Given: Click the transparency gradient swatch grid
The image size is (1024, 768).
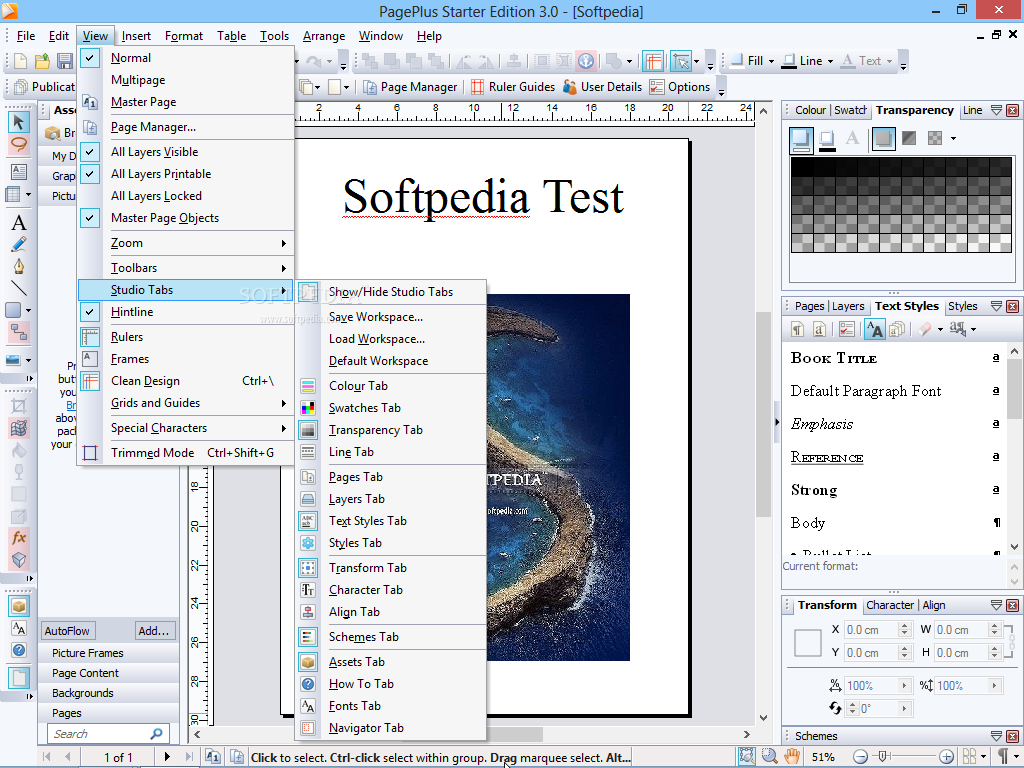Looking at the screenshot, I should coord(901,204).
